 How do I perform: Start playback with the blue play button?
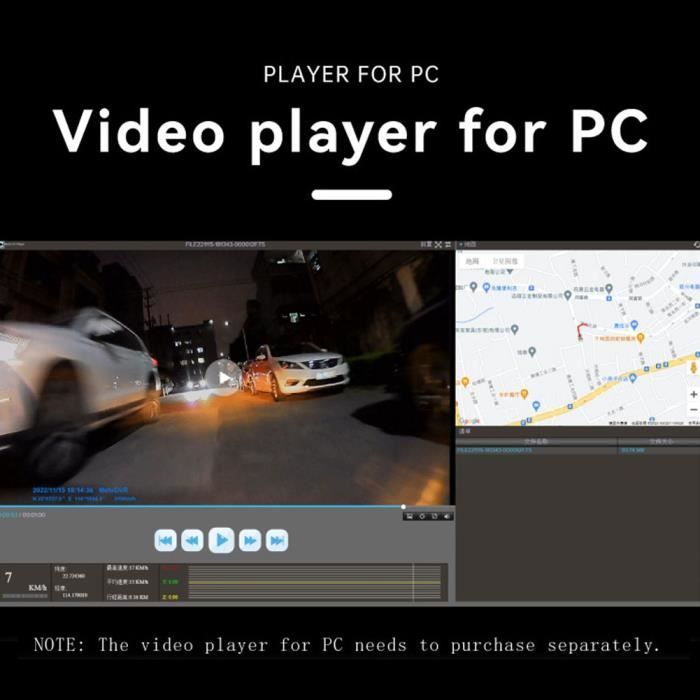(x=221, y=540)
